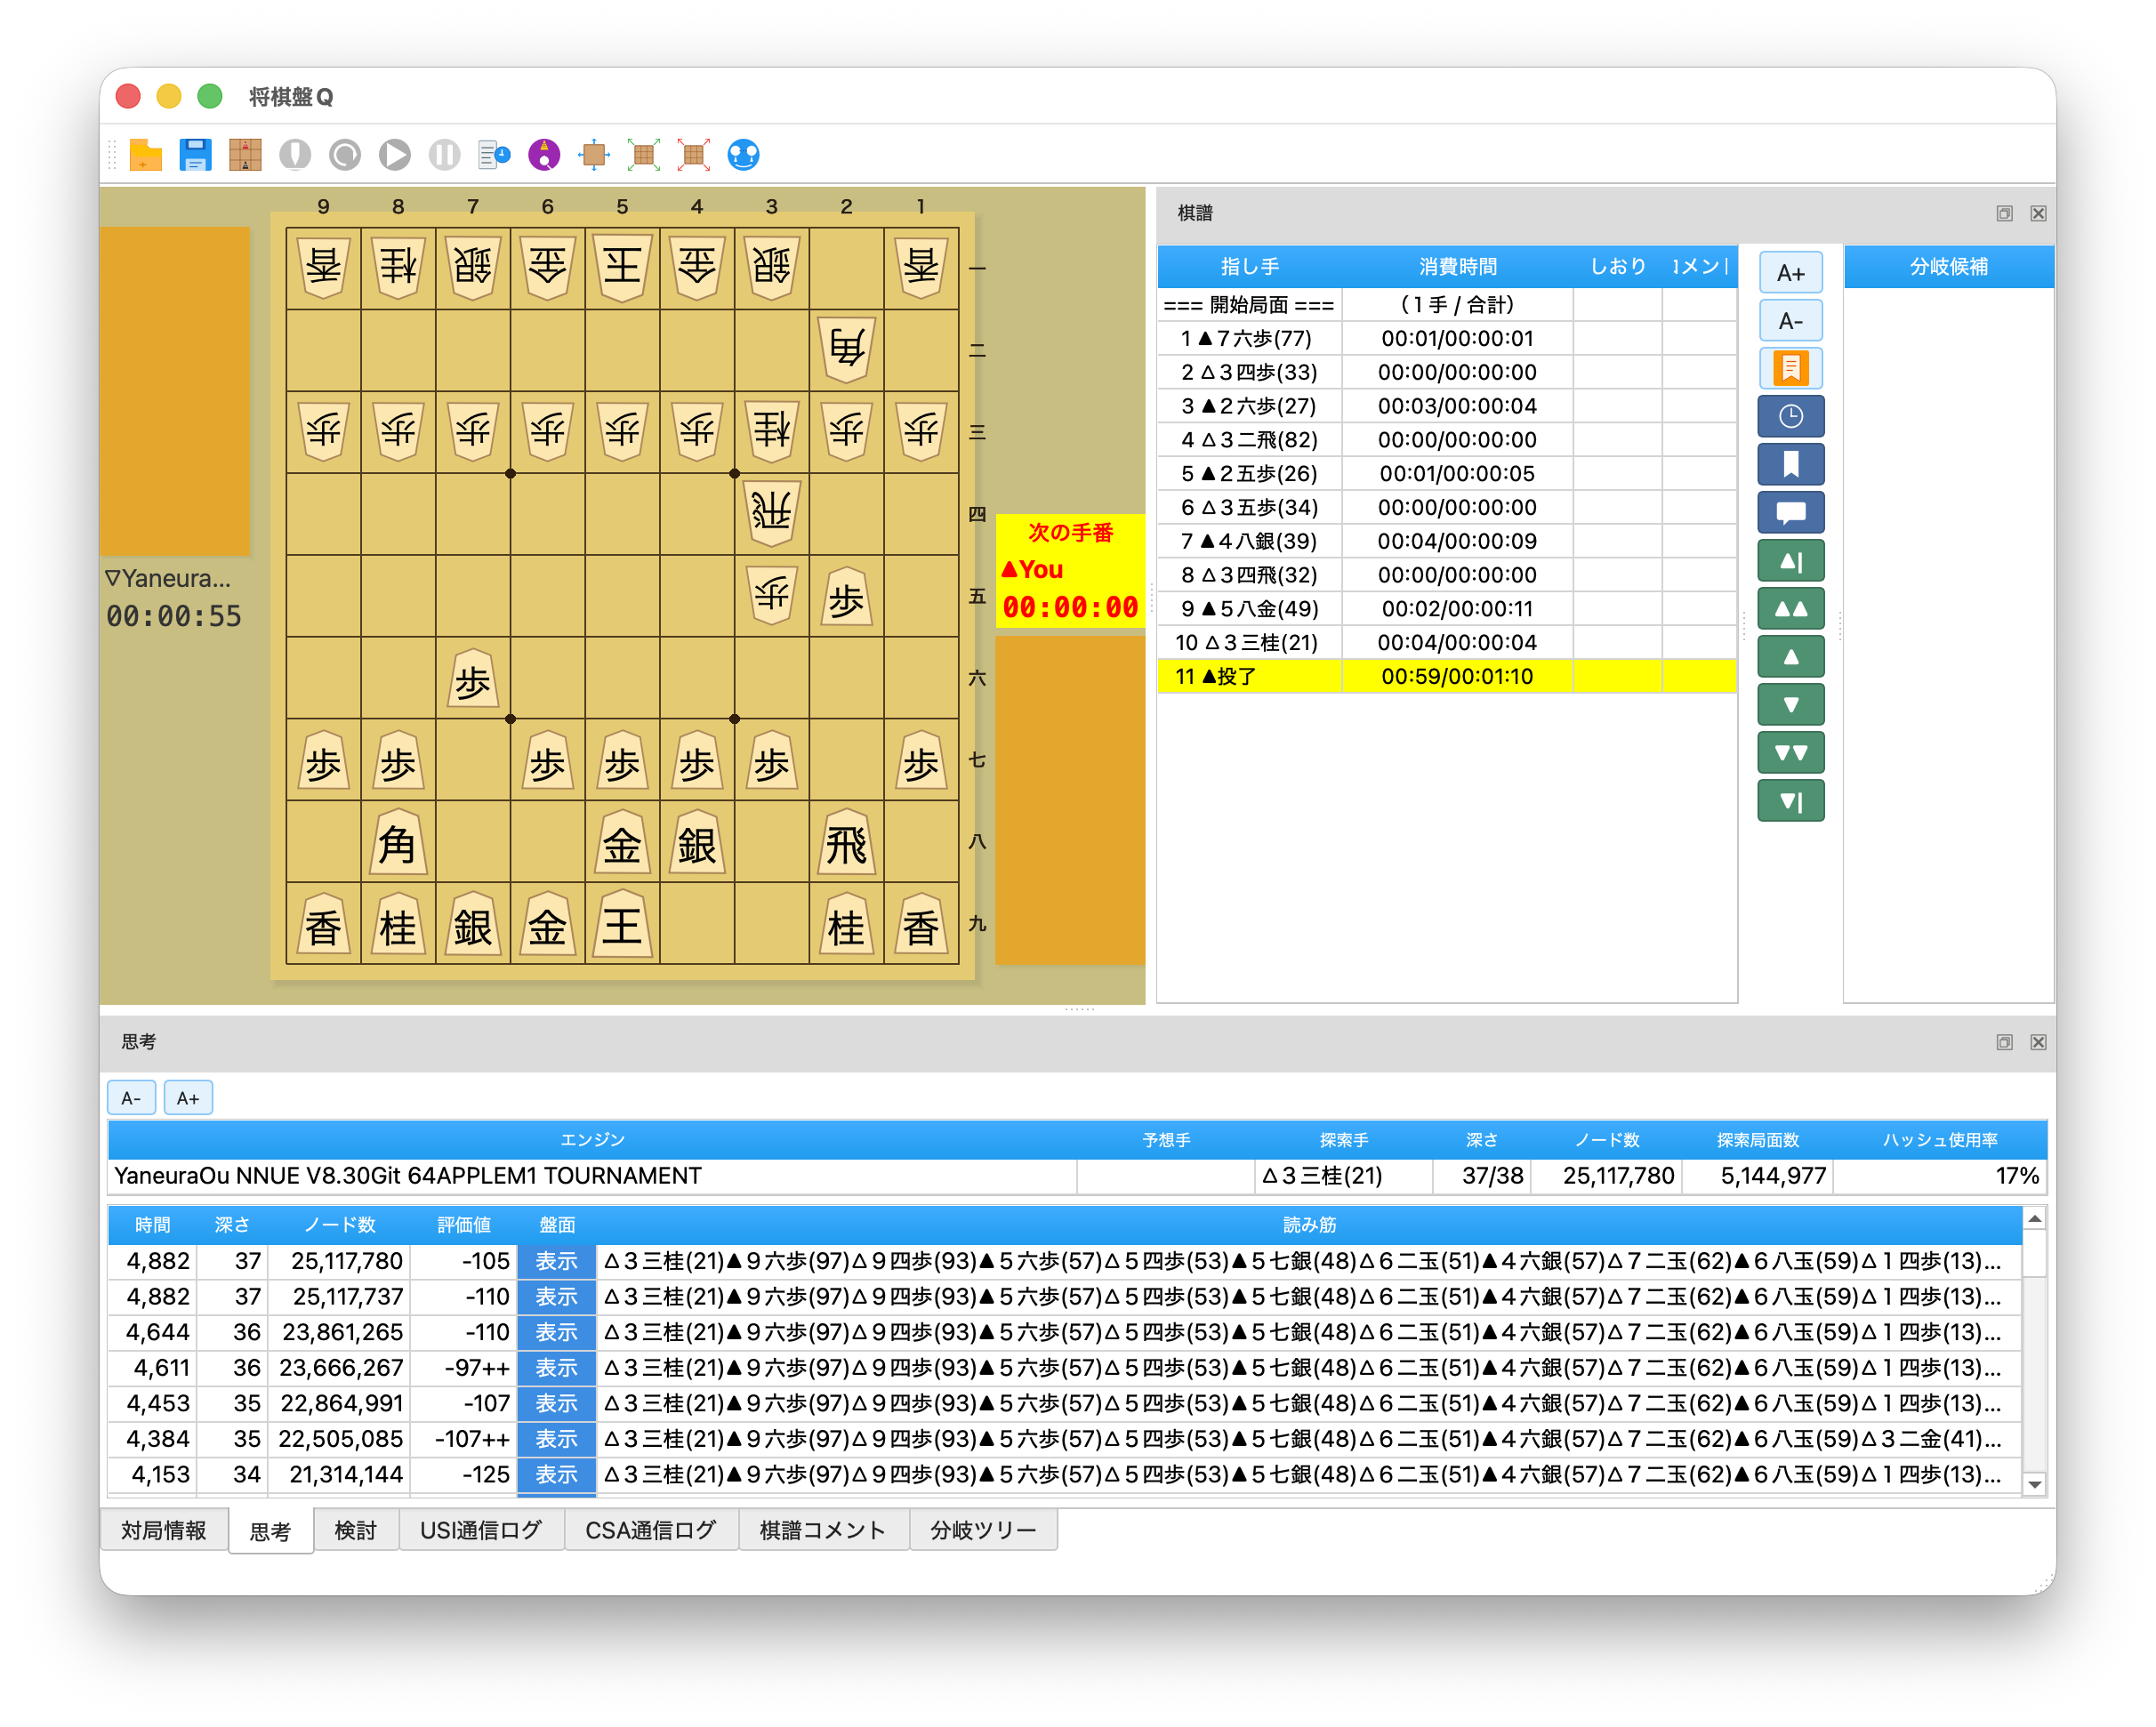This screenshot has width=2156, height=1727.
Task: Jump to the last move button
Action: coord(1790,801)
